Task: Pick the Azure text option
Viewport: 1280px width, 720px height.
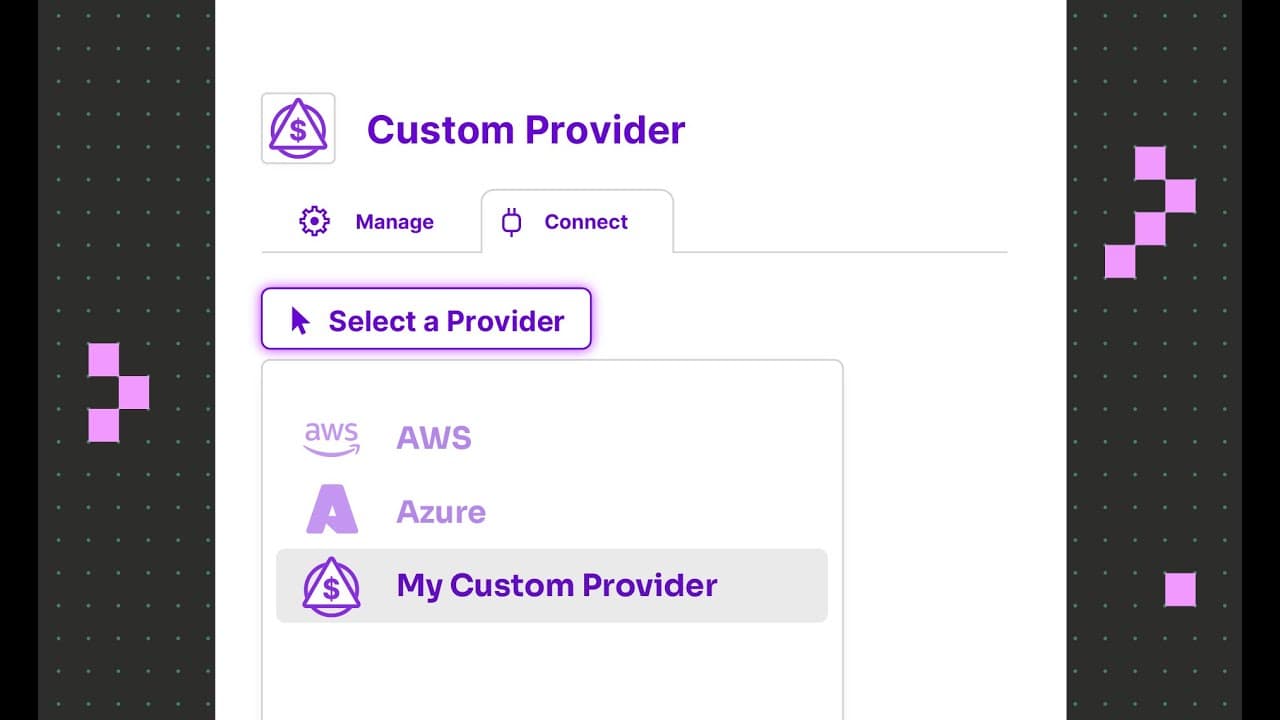Action: click(441, 512)
